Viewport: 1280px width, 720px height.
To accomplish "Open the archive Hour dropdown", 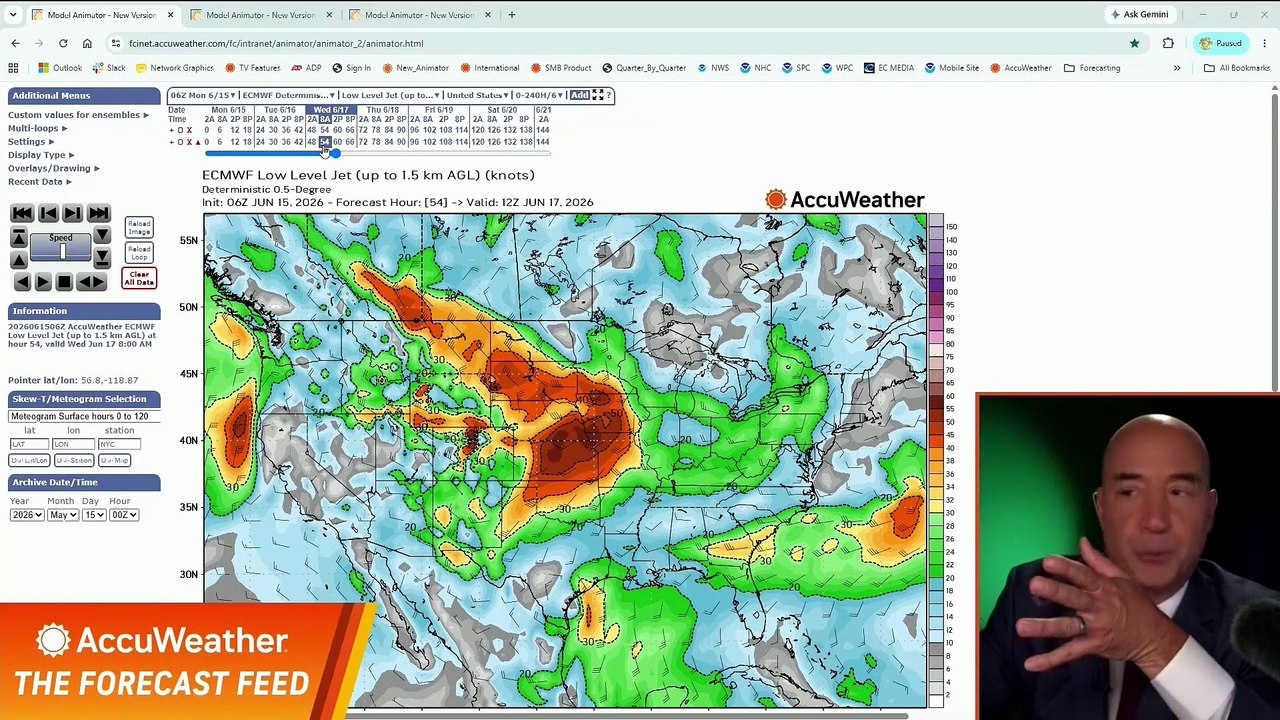I will (x=123, y=515).
